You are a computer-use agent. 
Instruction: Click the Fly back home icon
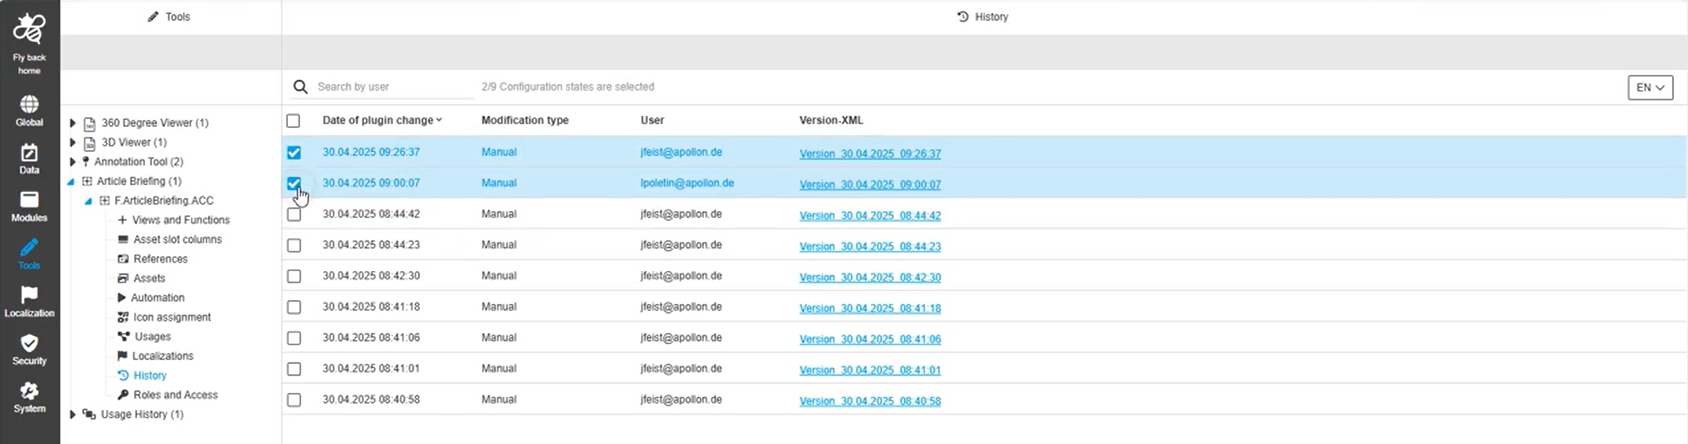click(x=29, y=29)
